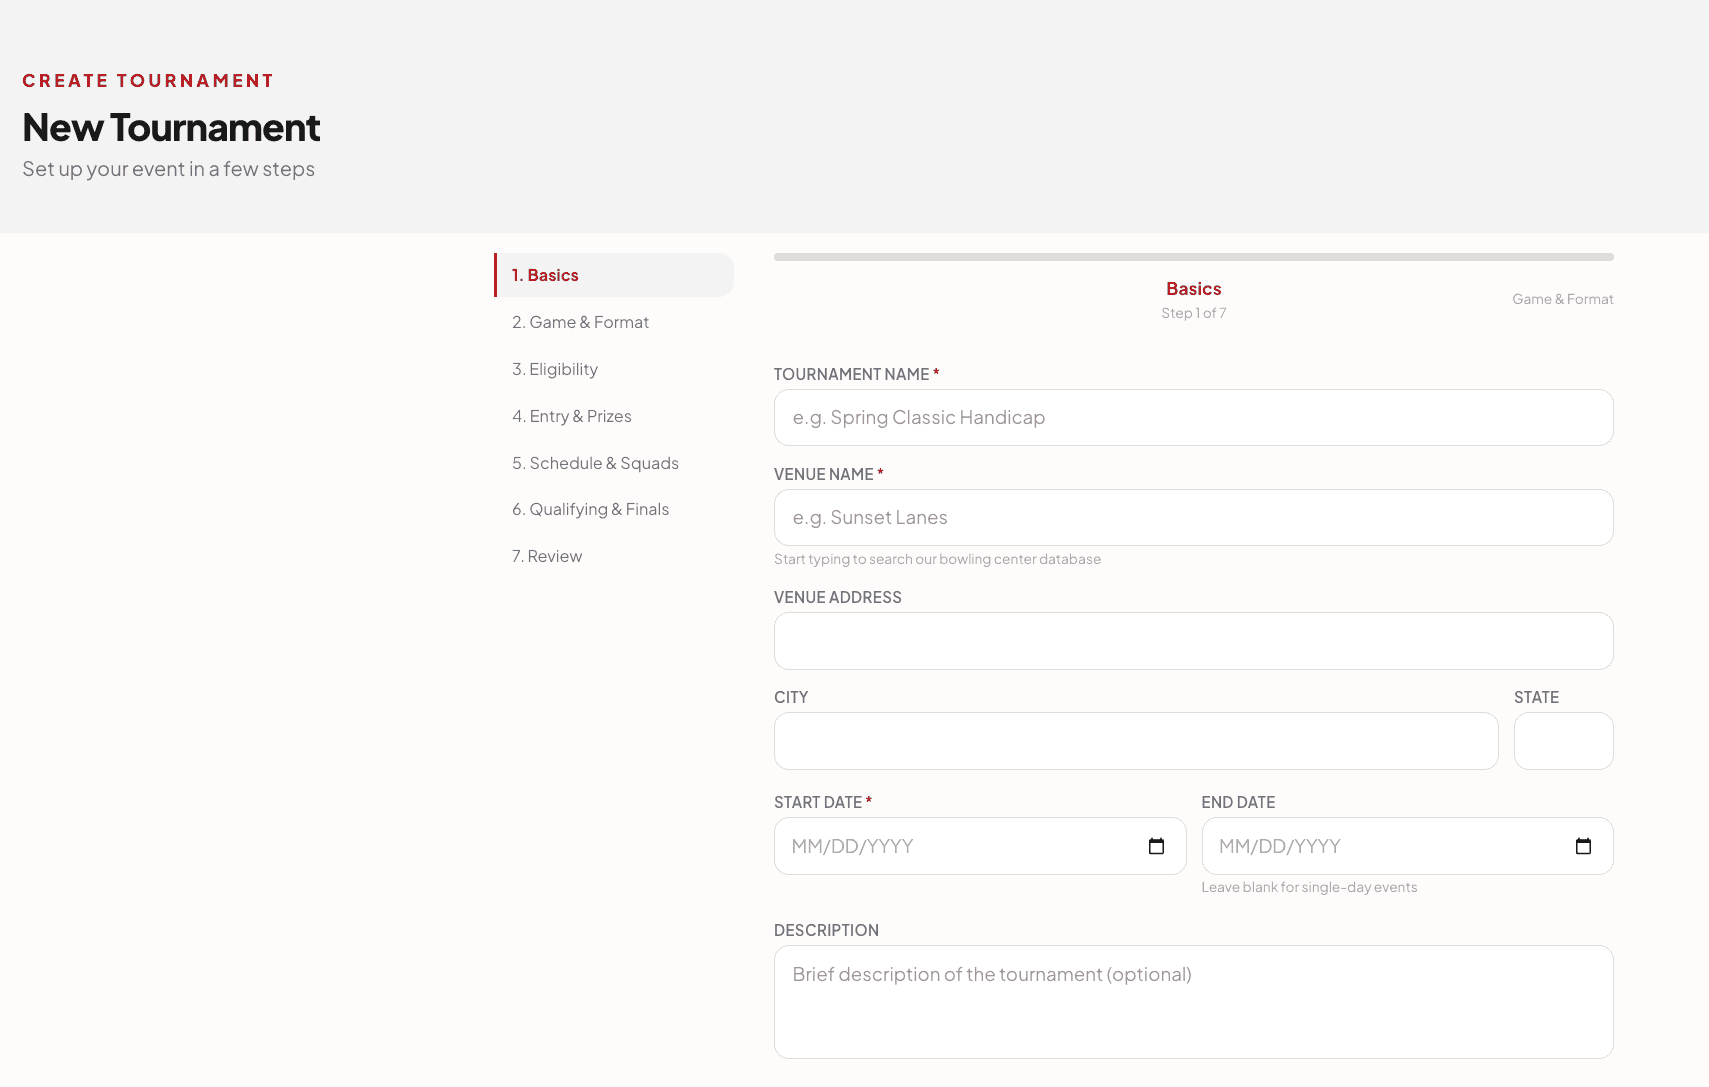Jump to 6. Qualifying & Finals step

pyautogui.click(x=614, y=509)
